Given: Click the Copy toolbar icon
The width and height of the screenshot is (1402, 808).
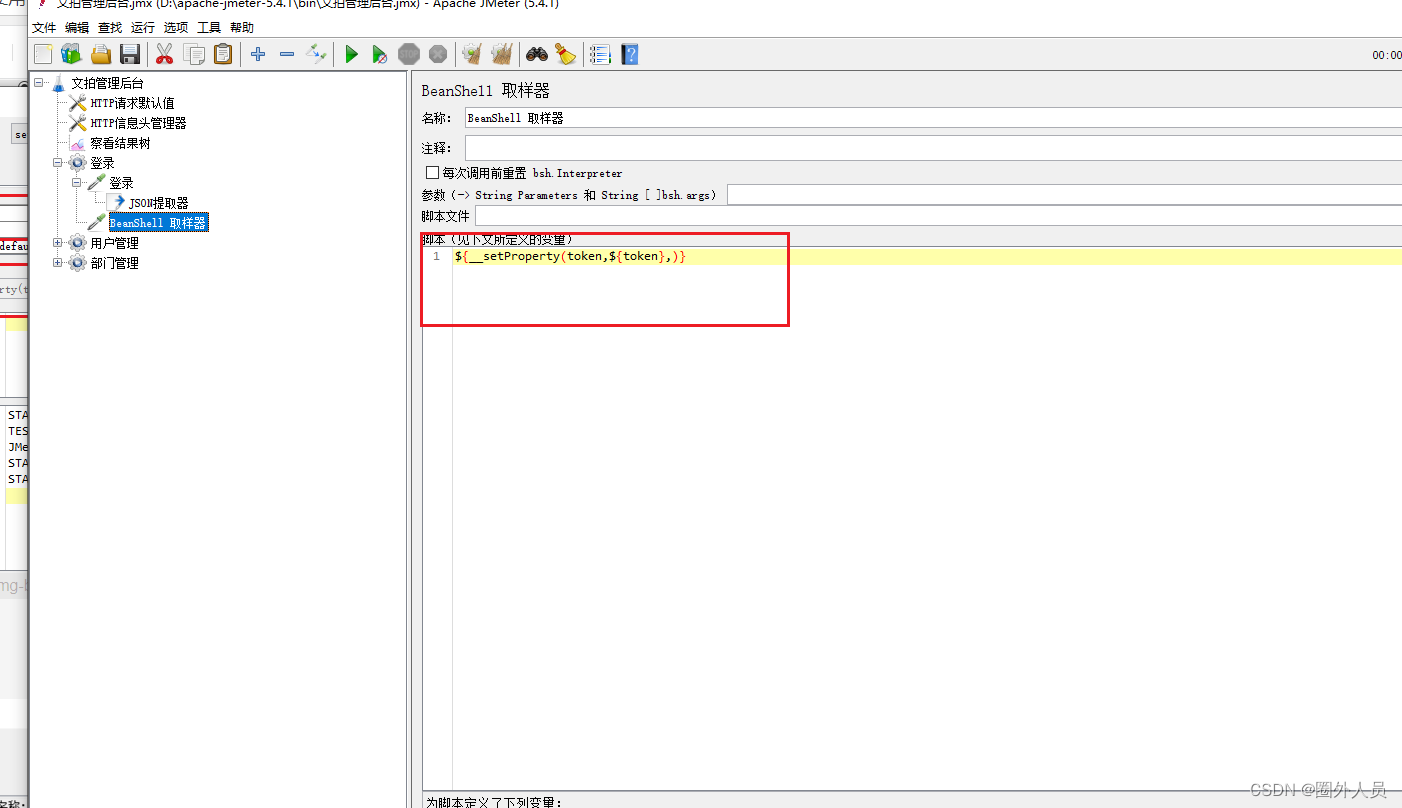Looking at the screenshot, I should pyautogui.click(x=194, y=54).
